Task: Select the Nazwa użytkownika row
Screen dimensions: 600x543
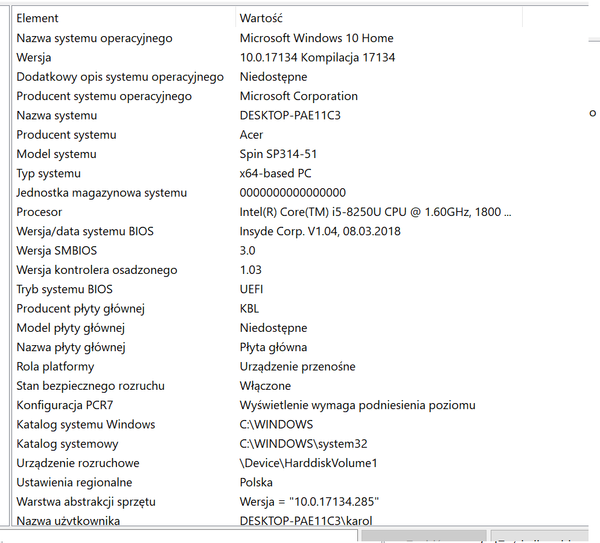Action: 68,521
